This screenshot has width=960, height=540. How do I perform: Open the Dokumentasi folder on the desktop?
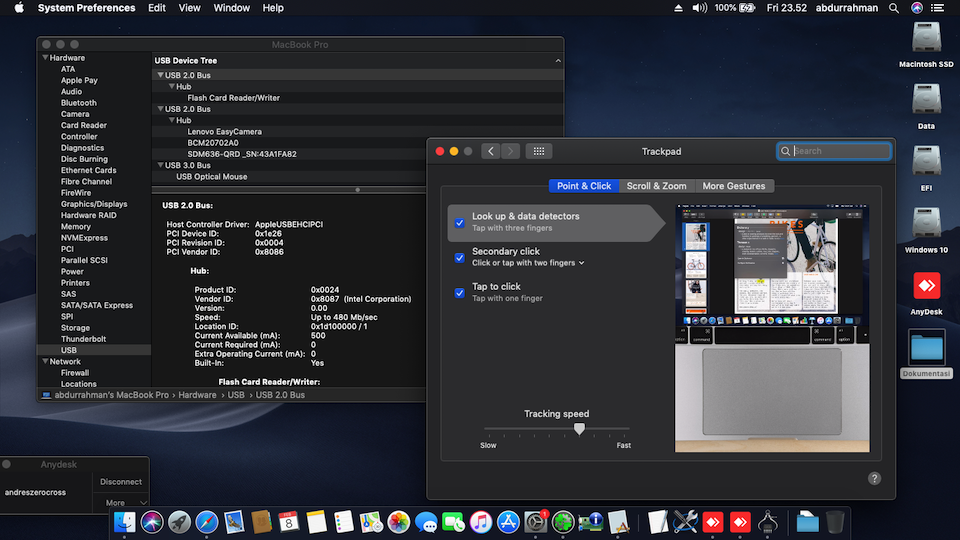[926, 349]
